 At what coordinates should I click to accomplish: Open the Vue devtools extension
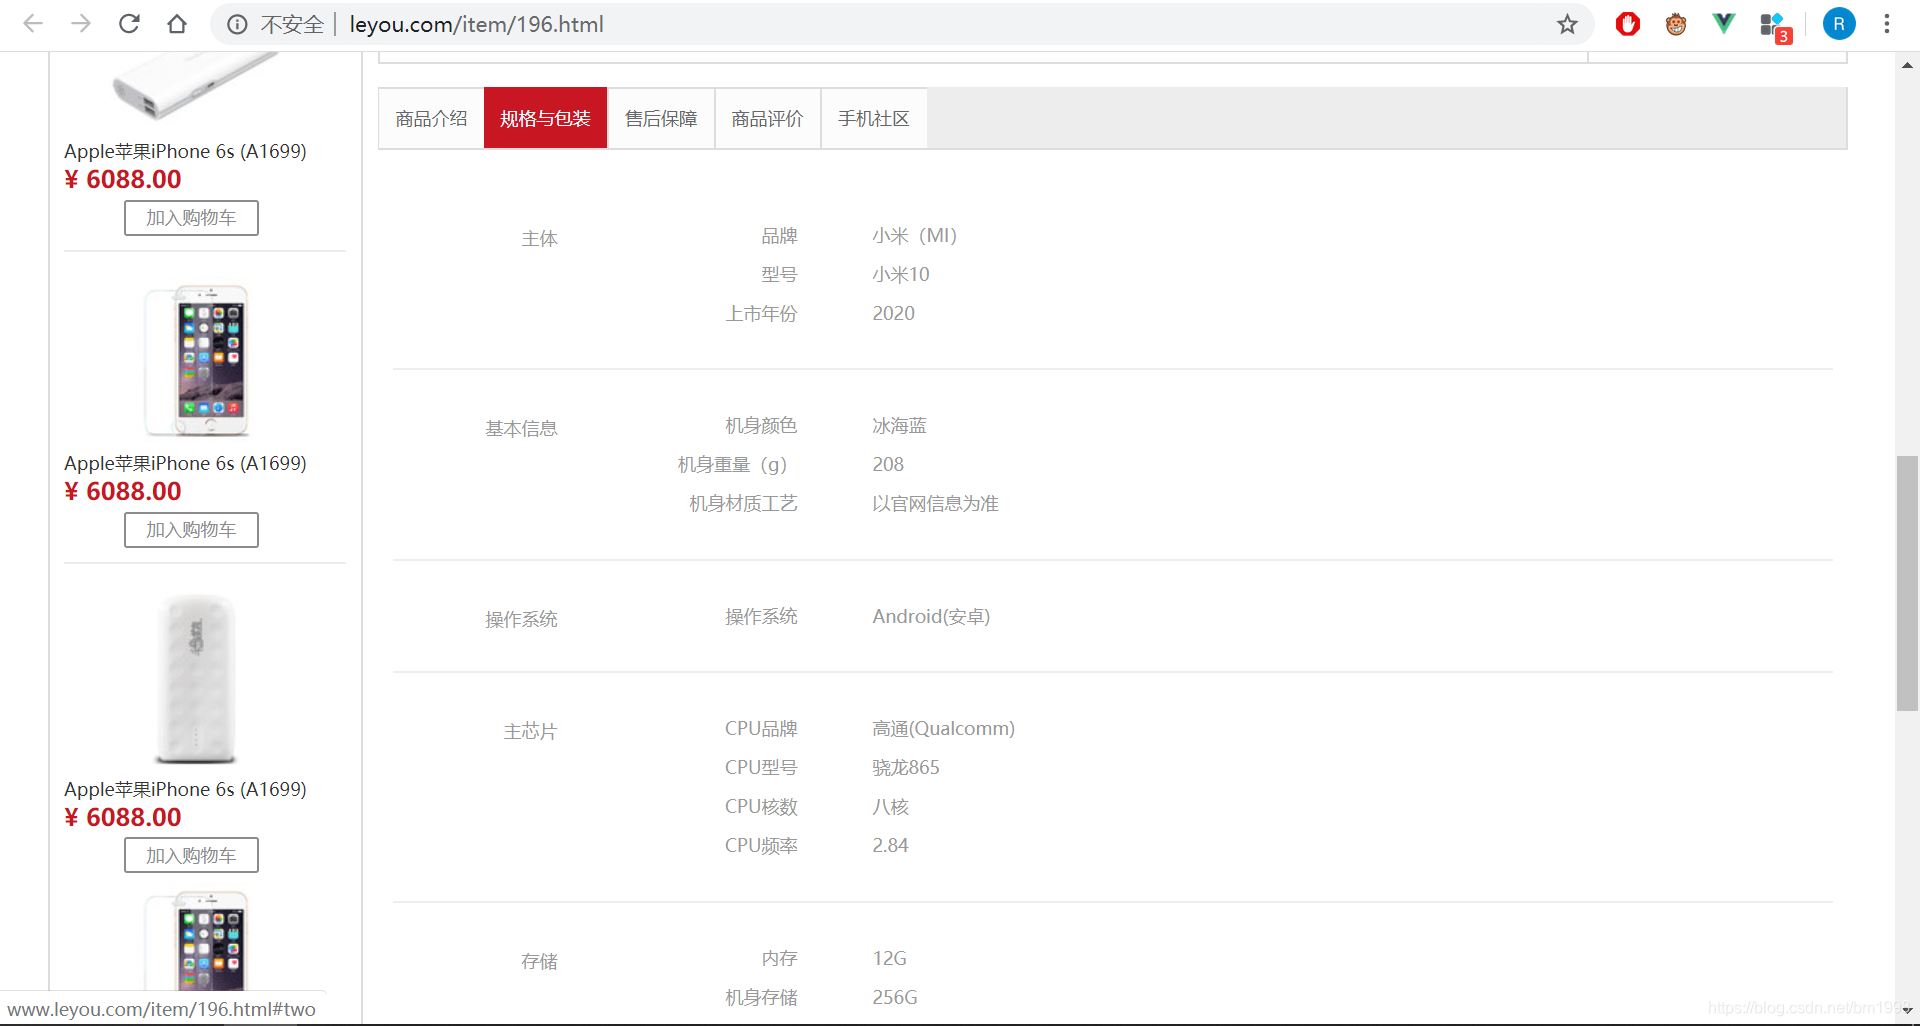[1724, 24]
